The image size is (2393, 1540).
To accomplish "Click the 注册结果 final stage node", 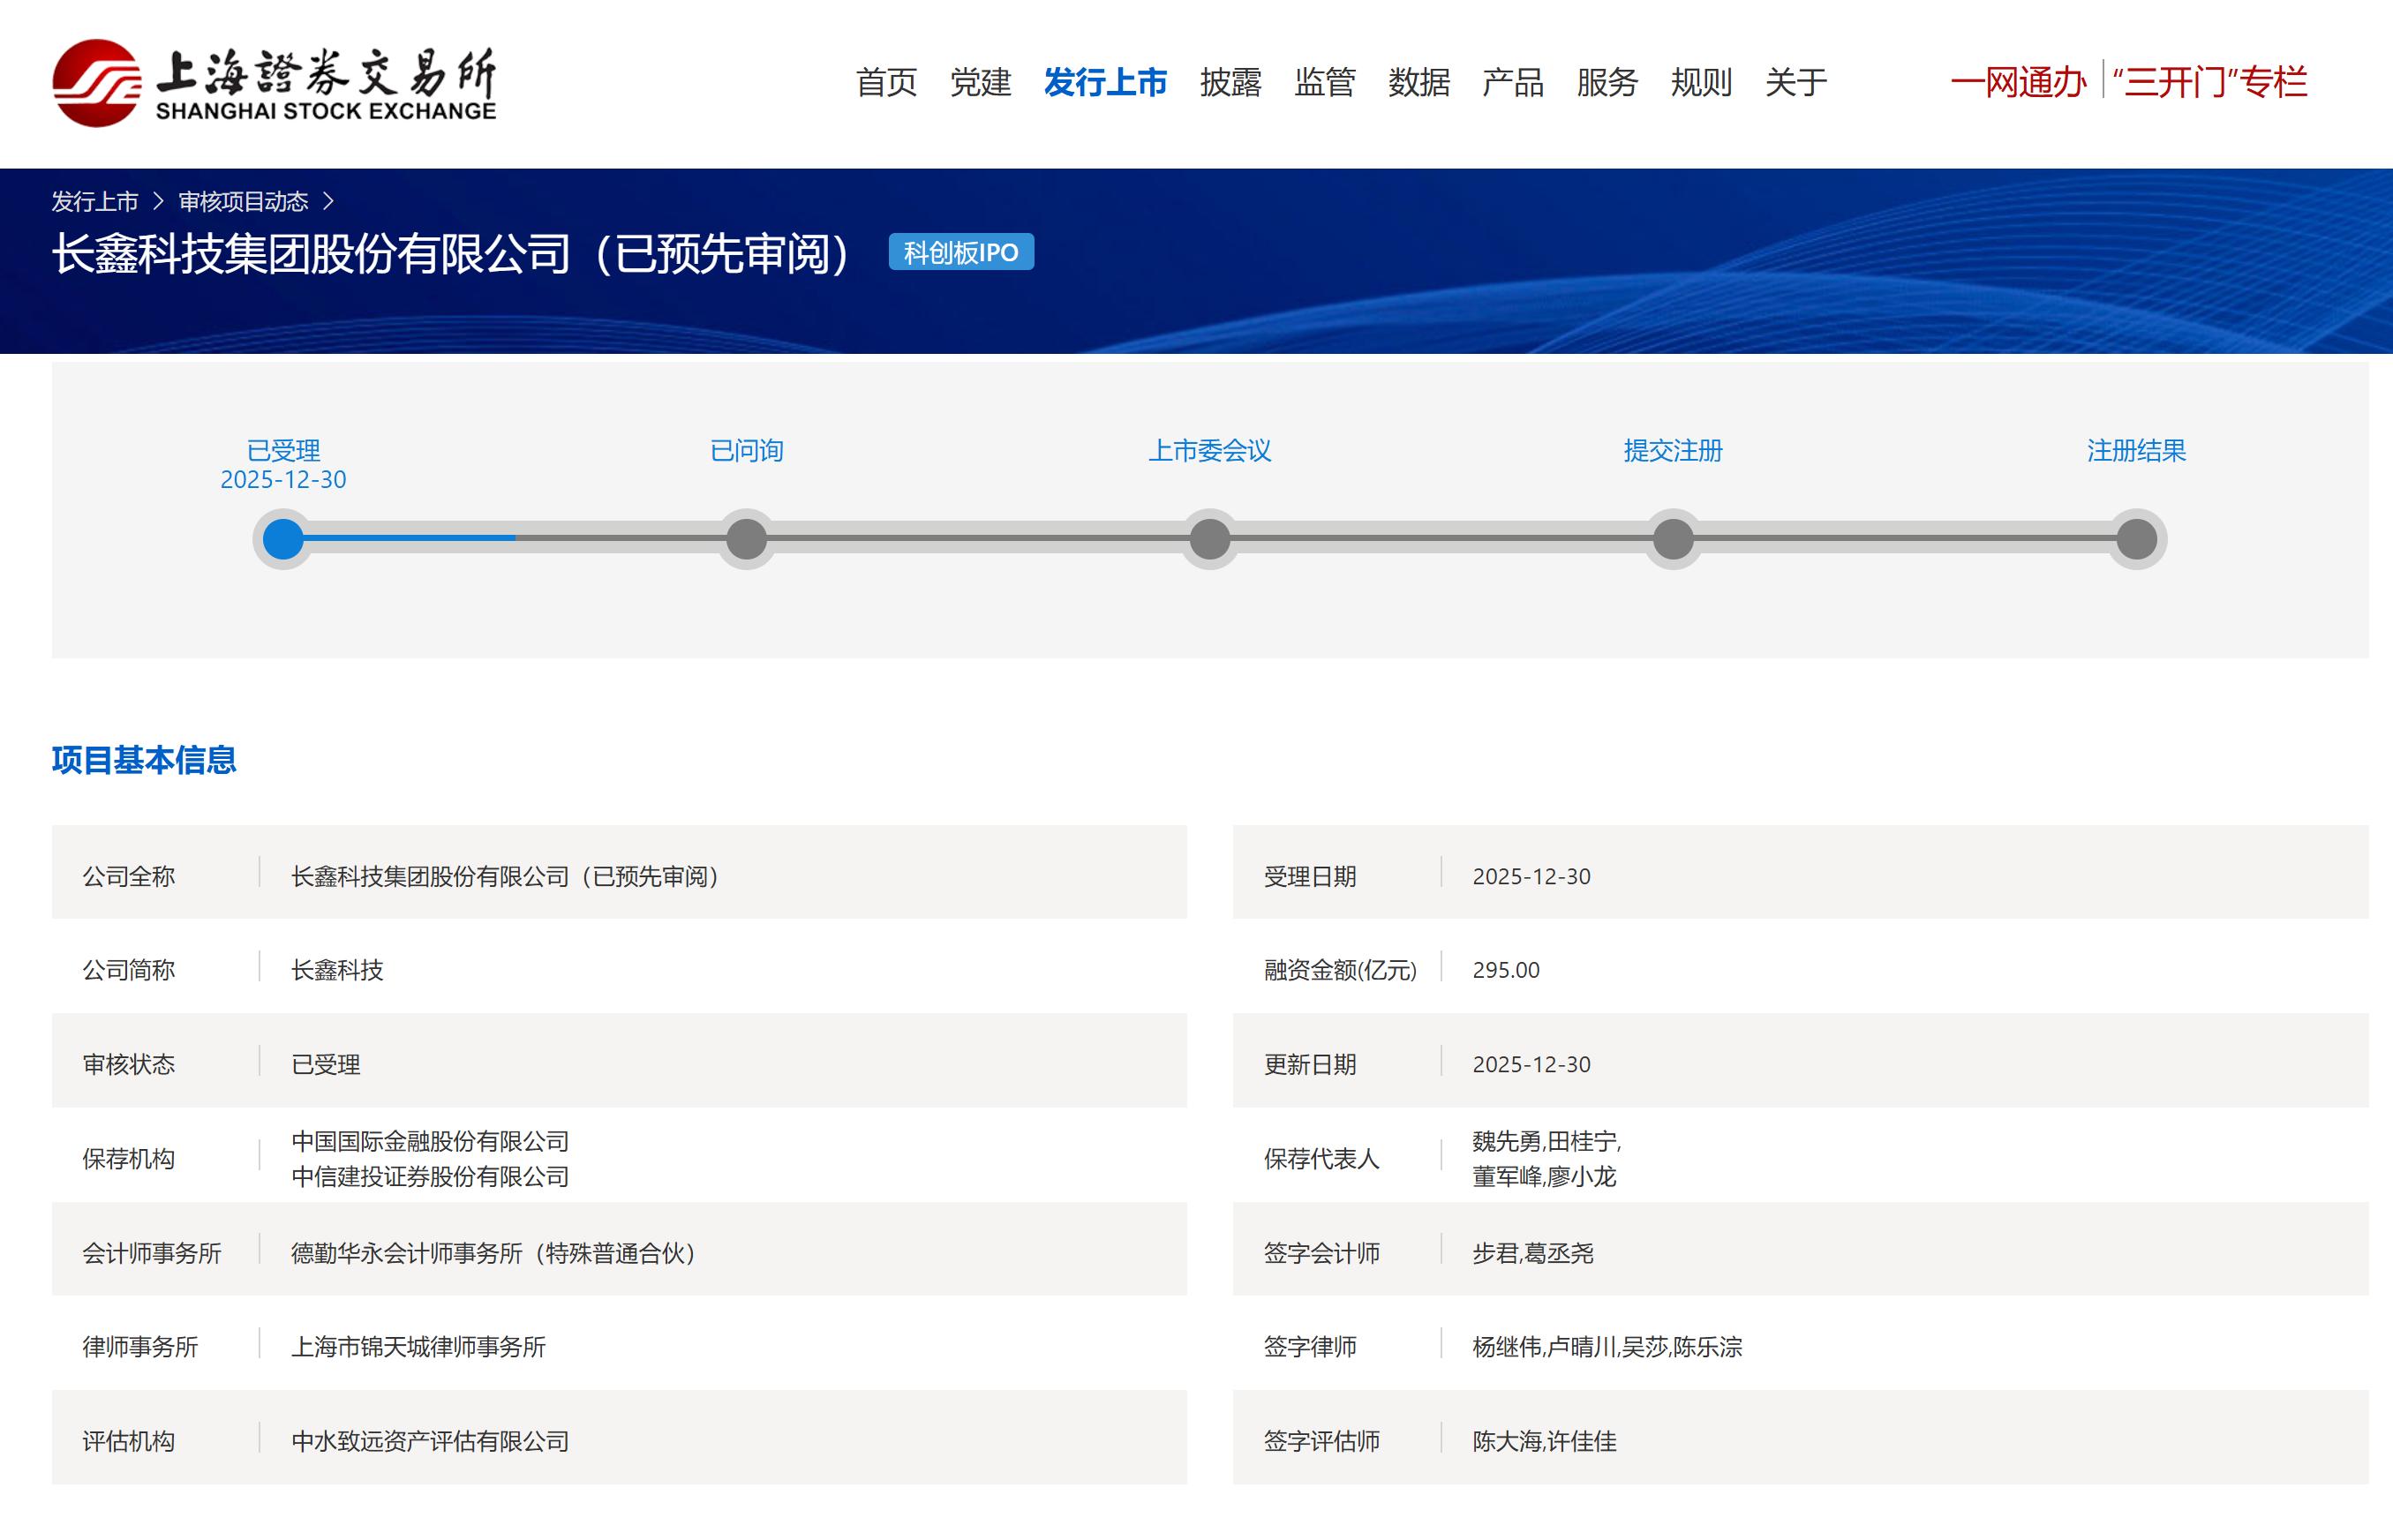I will (x=2136, y=539).
